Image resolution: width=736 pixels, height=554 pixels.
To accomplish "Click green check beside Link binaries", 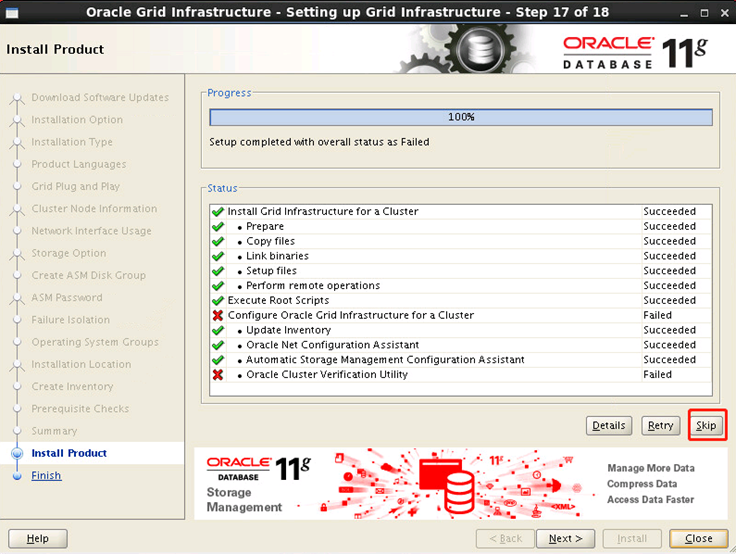I will [x=218, y=256].
